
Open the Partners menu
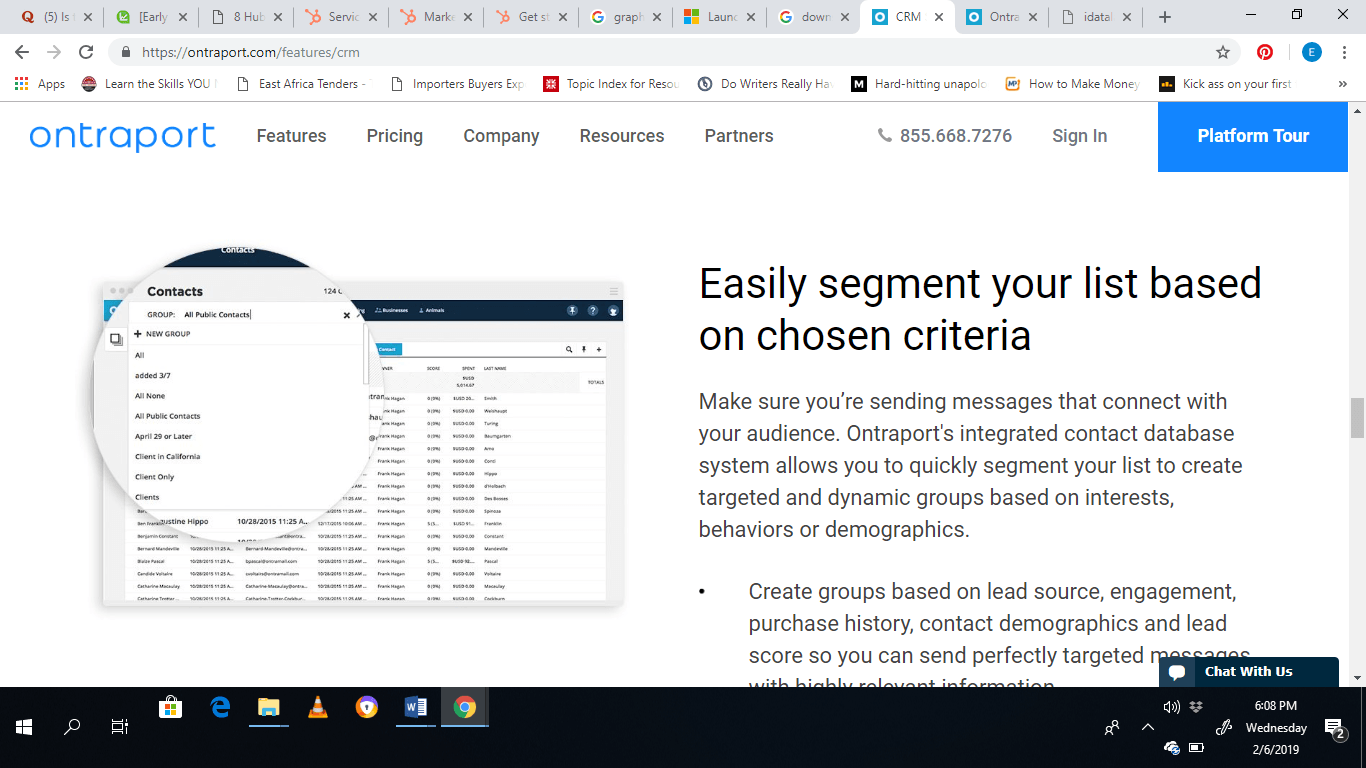[x=739, y=136]
